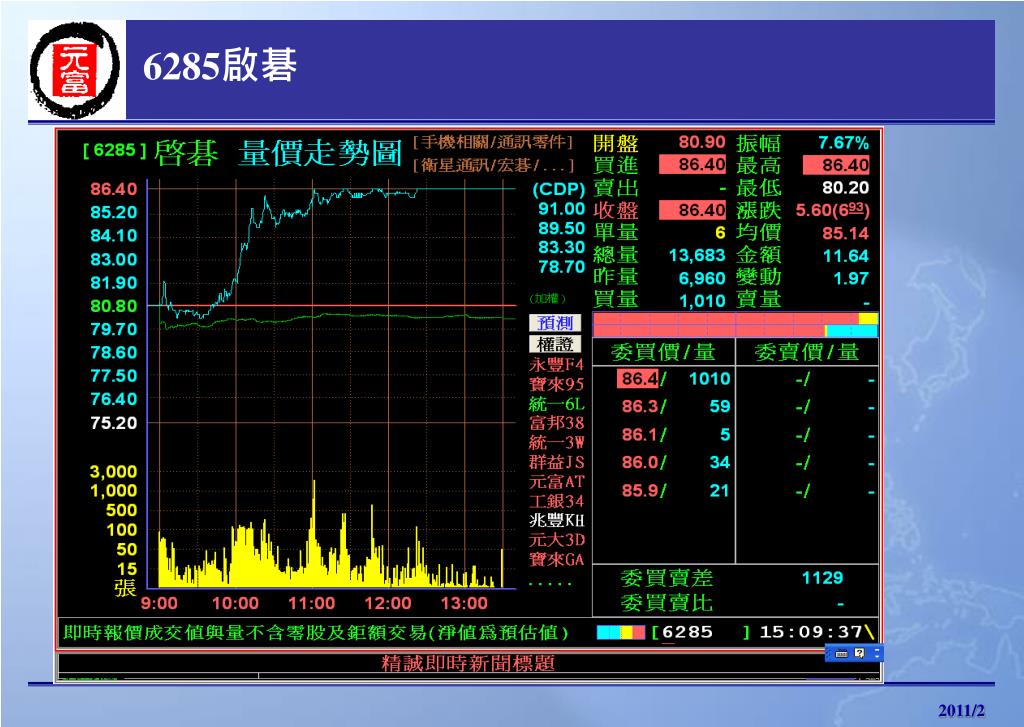This screenshot has width=1024, height=727.
Task: Select warrant 群益JS in the list
Action: [x=556, y=462]
